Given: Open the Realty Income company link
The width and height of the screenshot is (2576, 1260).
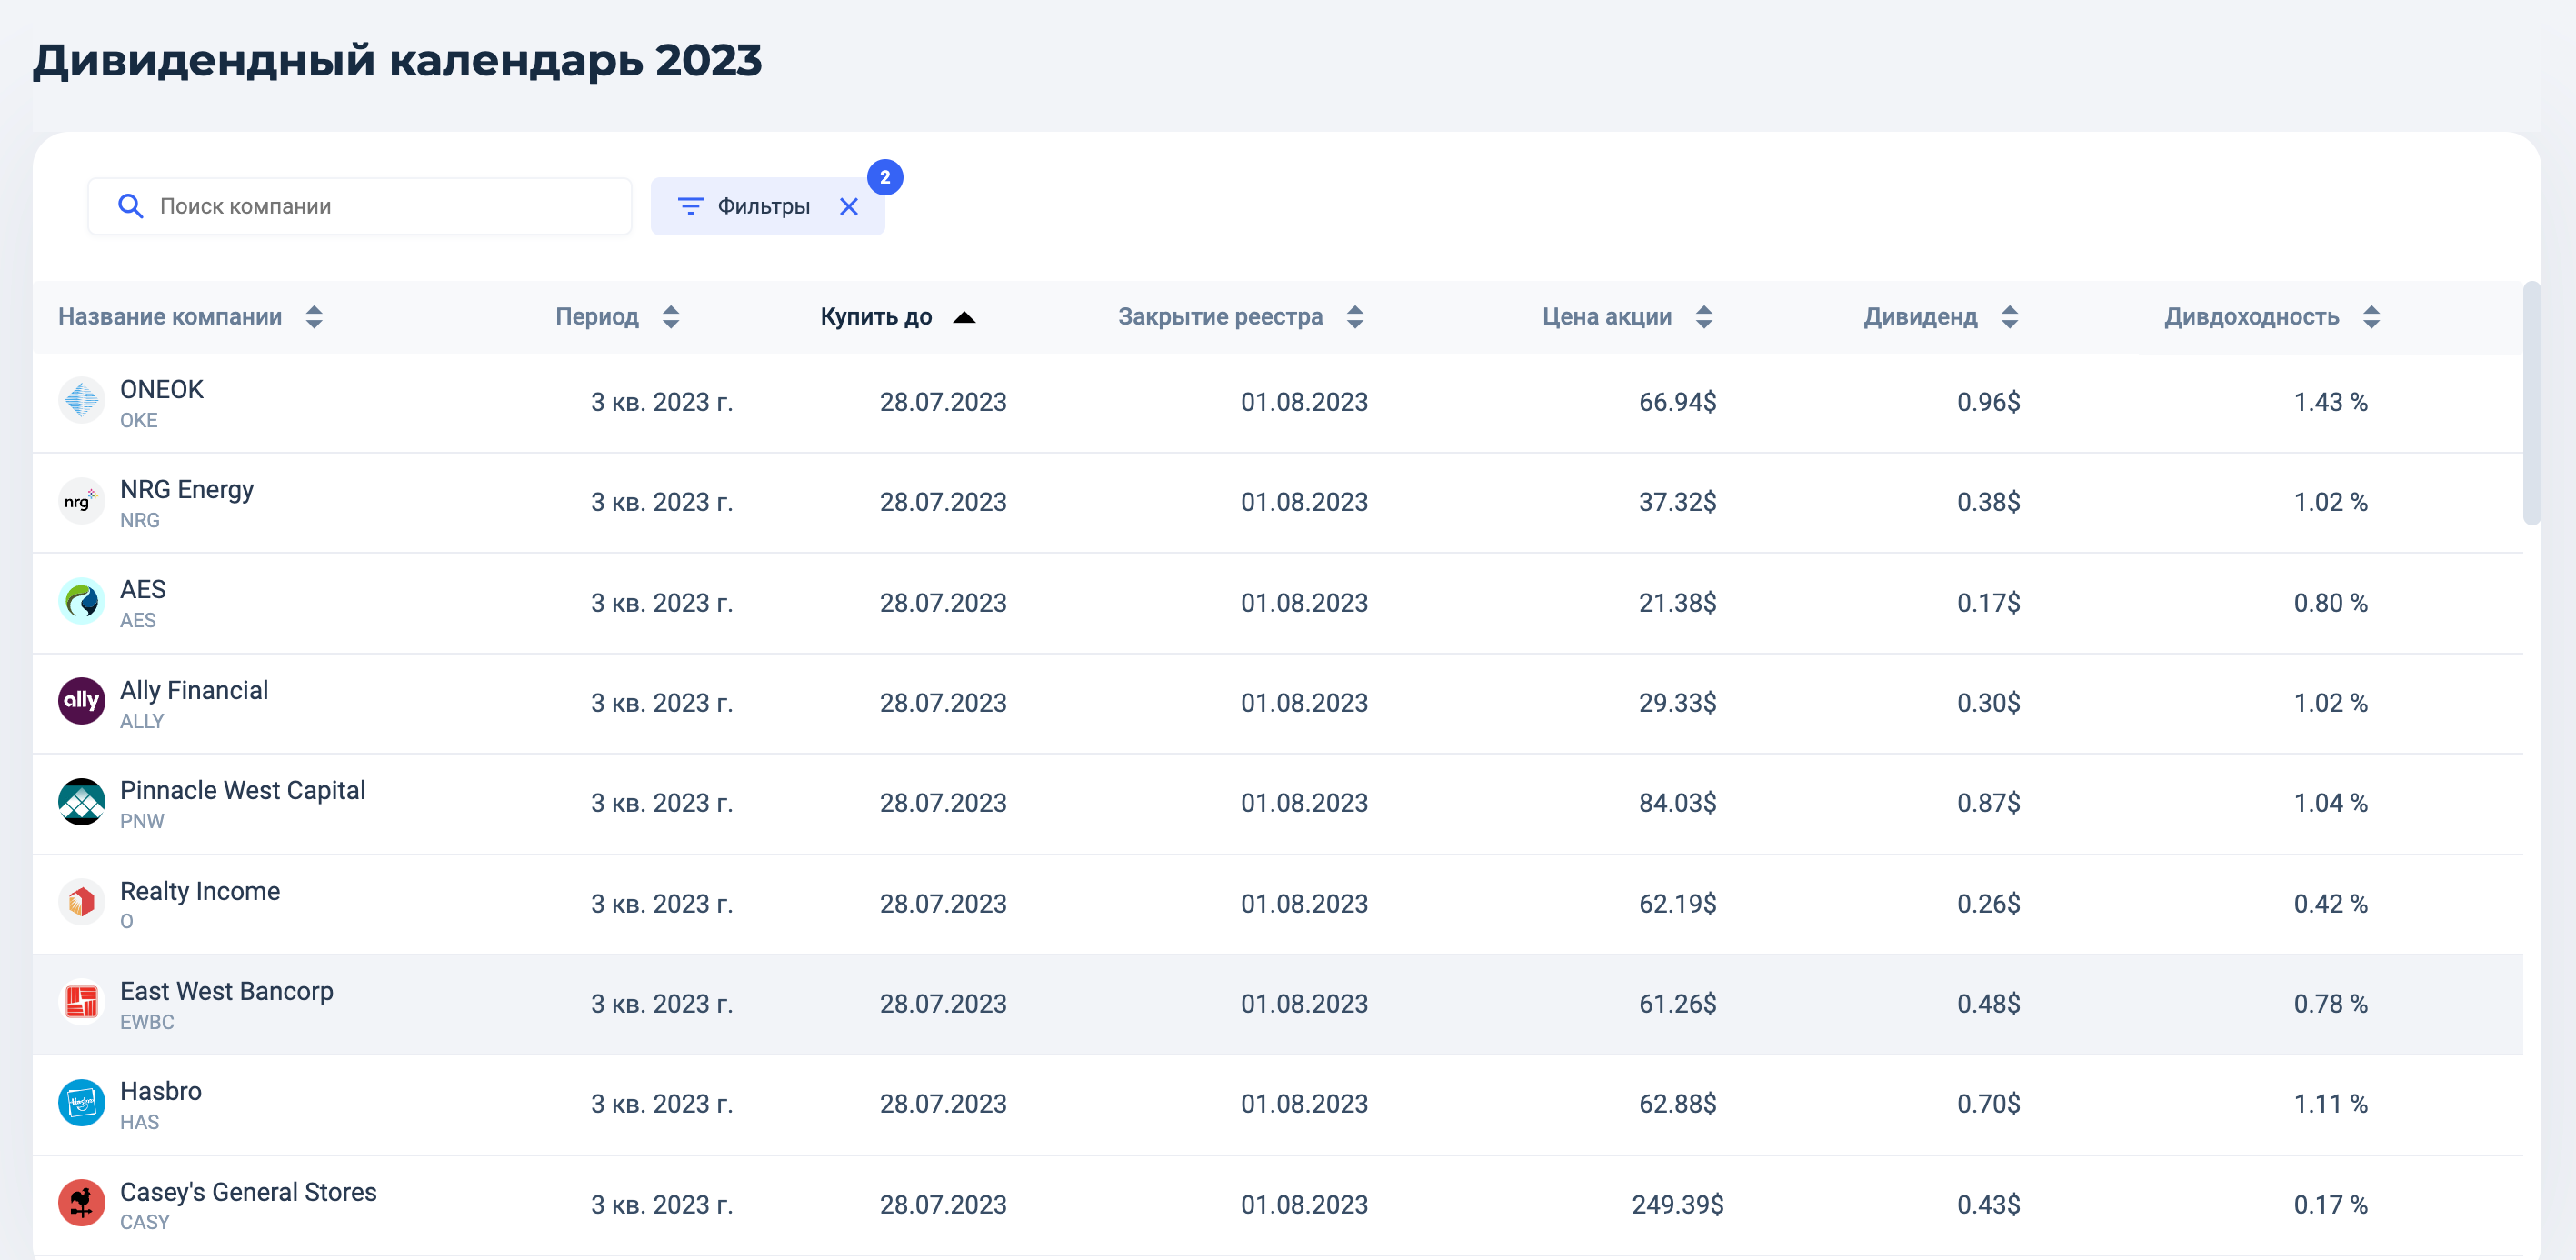Looking at the screenshot, I should (x=199, y=891).
